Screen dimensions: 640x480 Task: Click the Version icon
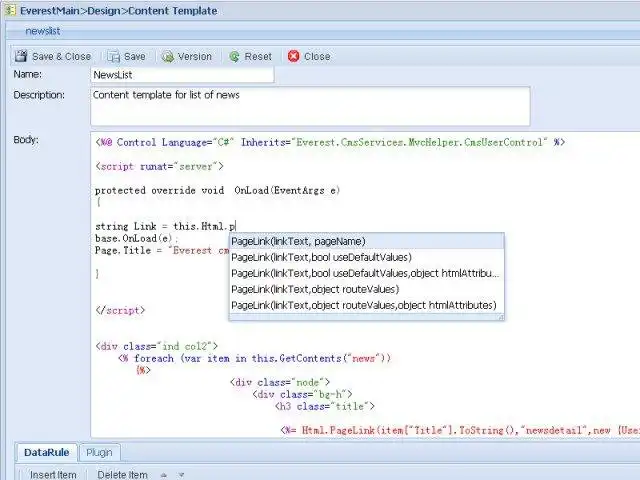[167, 56]
